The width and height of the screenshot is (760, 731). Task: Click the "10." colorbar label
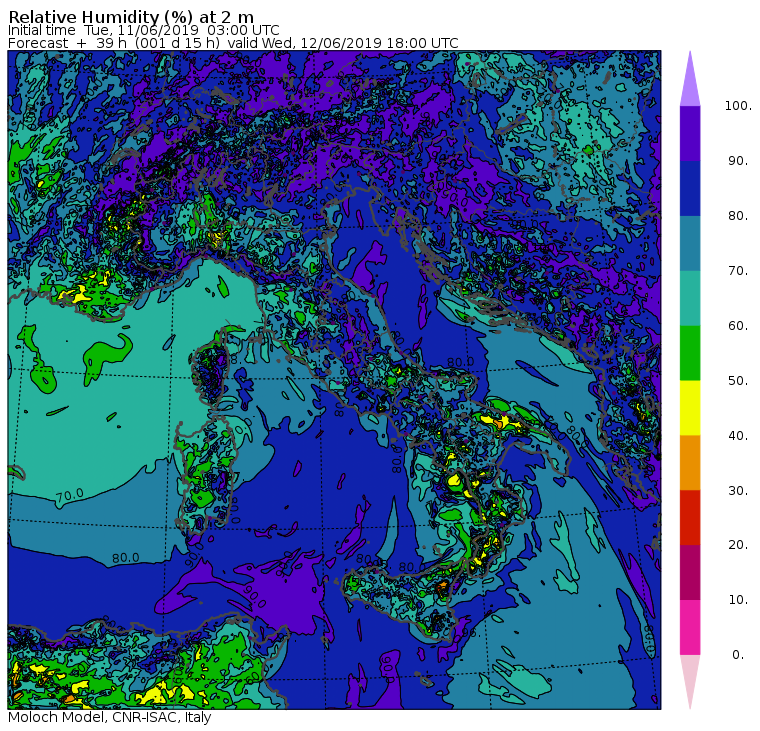[738, 600]
